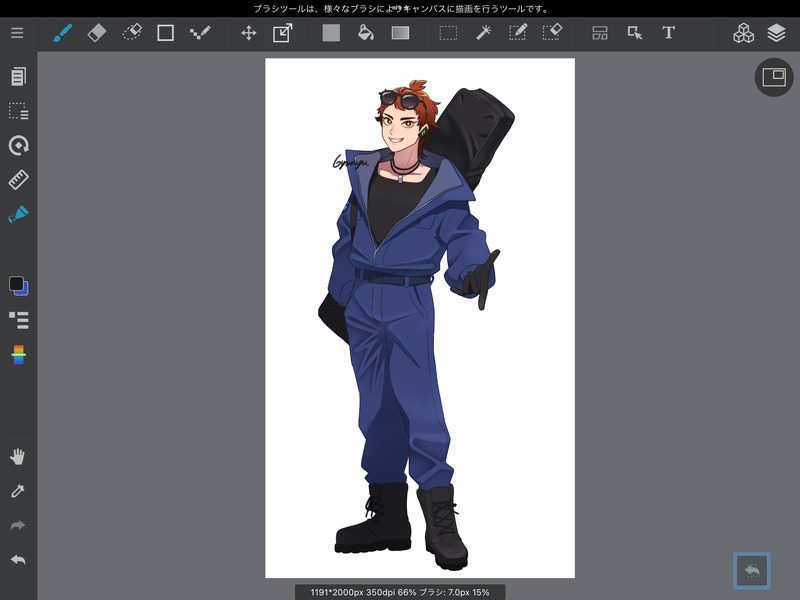Select the dot/pixel pen tool
800x600 pixels.
199,33
